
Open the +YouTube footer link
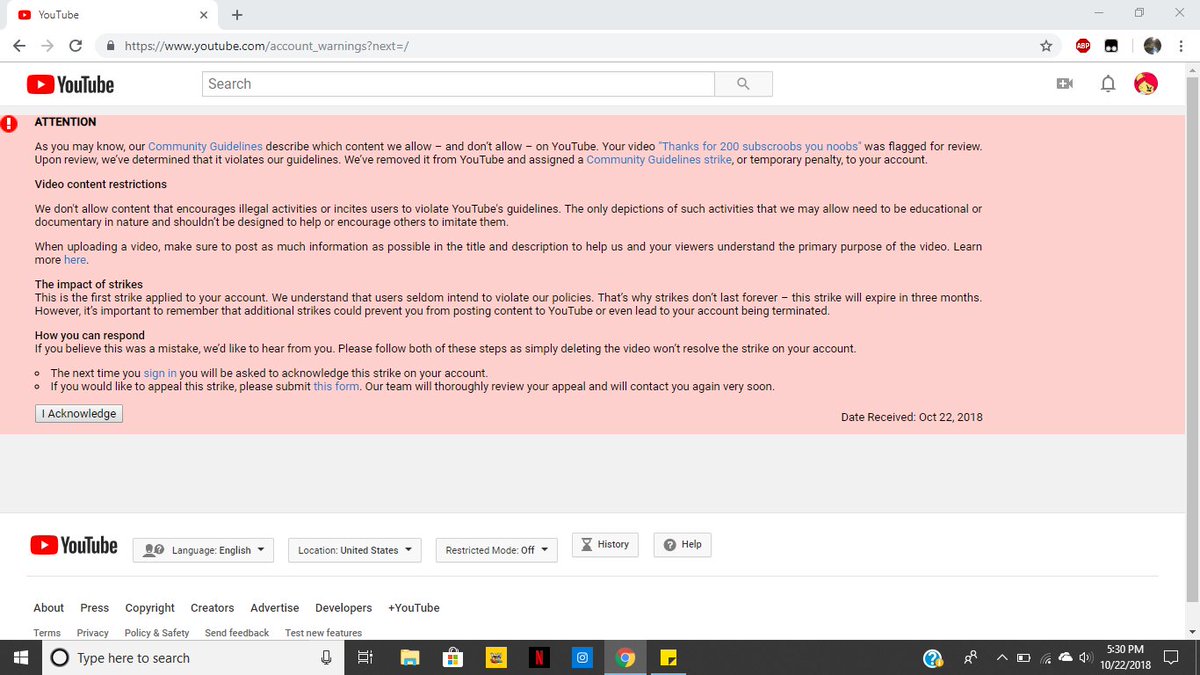point(414,608)
